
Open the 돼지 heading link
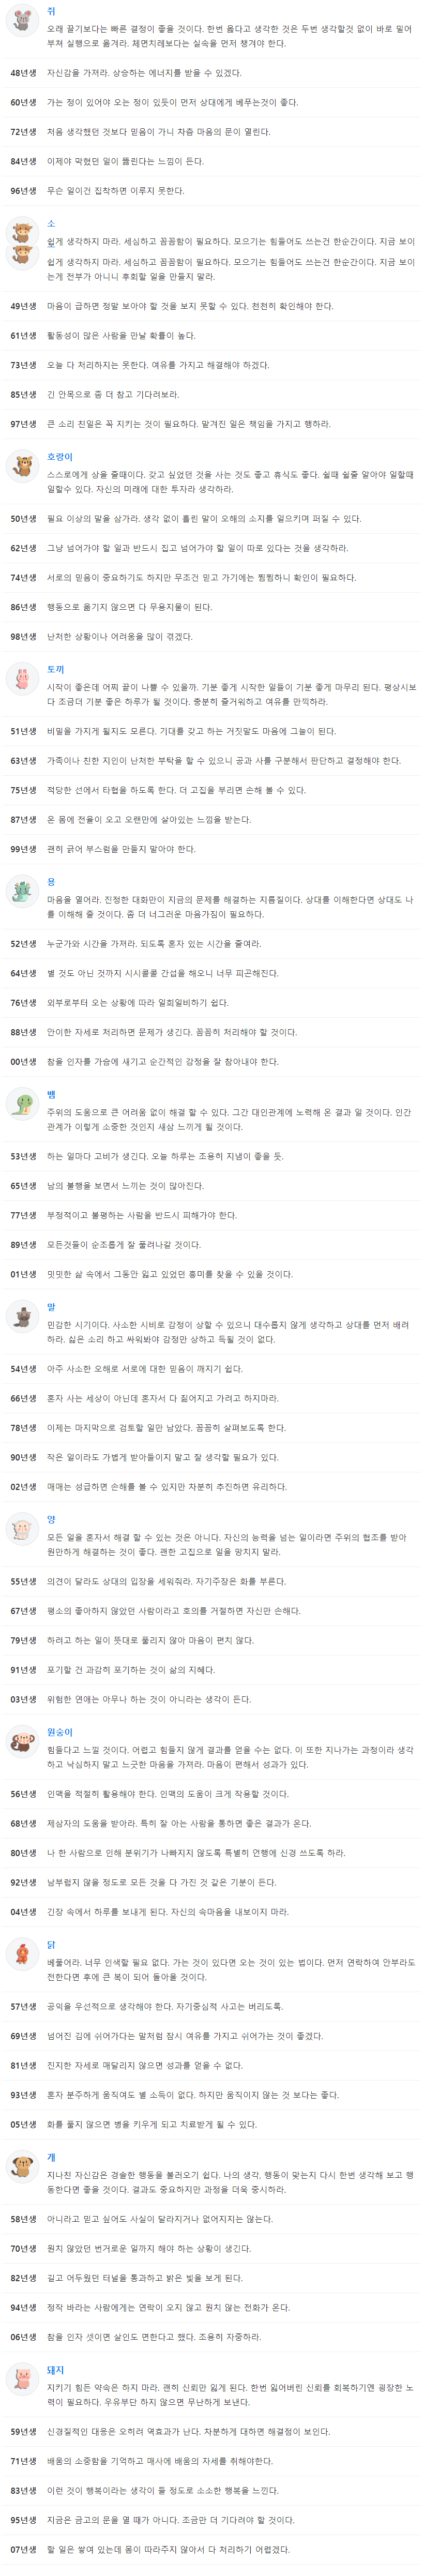55,2370
